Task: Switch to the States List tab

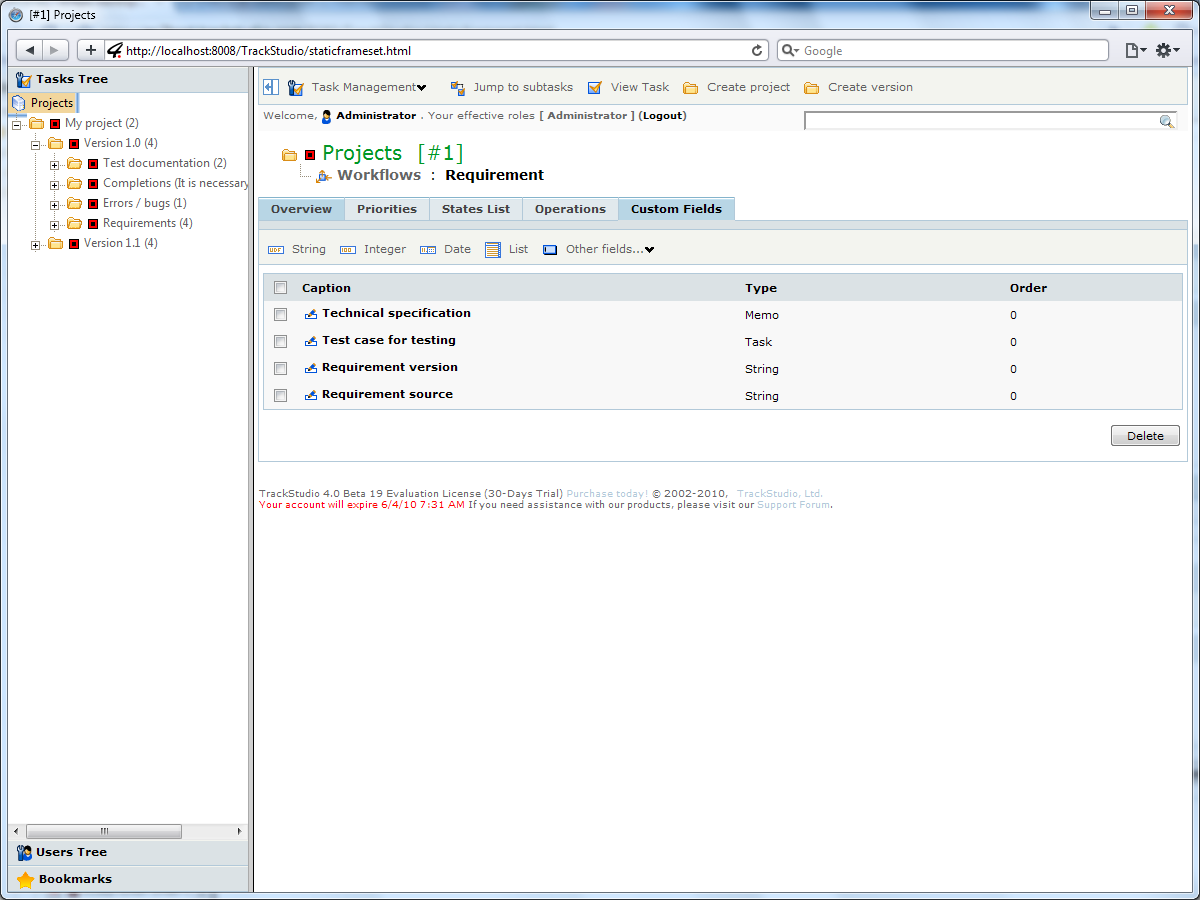Action: [476, 209]
